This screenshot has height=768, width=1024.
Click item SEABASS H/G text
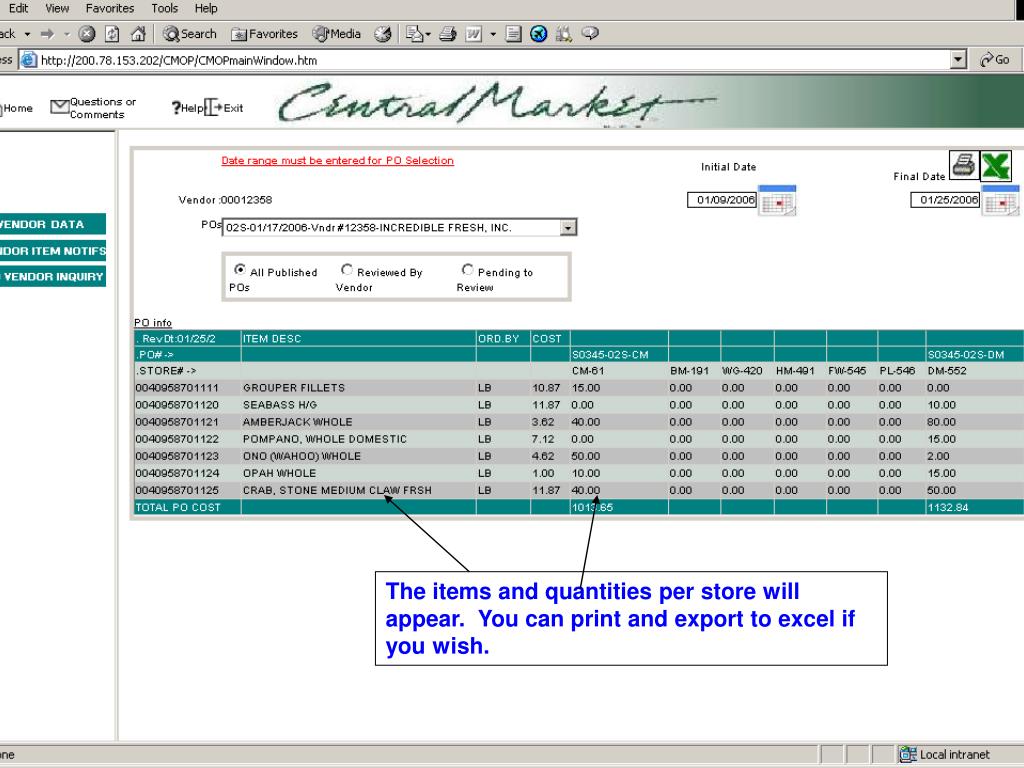(x=280, y=405)
